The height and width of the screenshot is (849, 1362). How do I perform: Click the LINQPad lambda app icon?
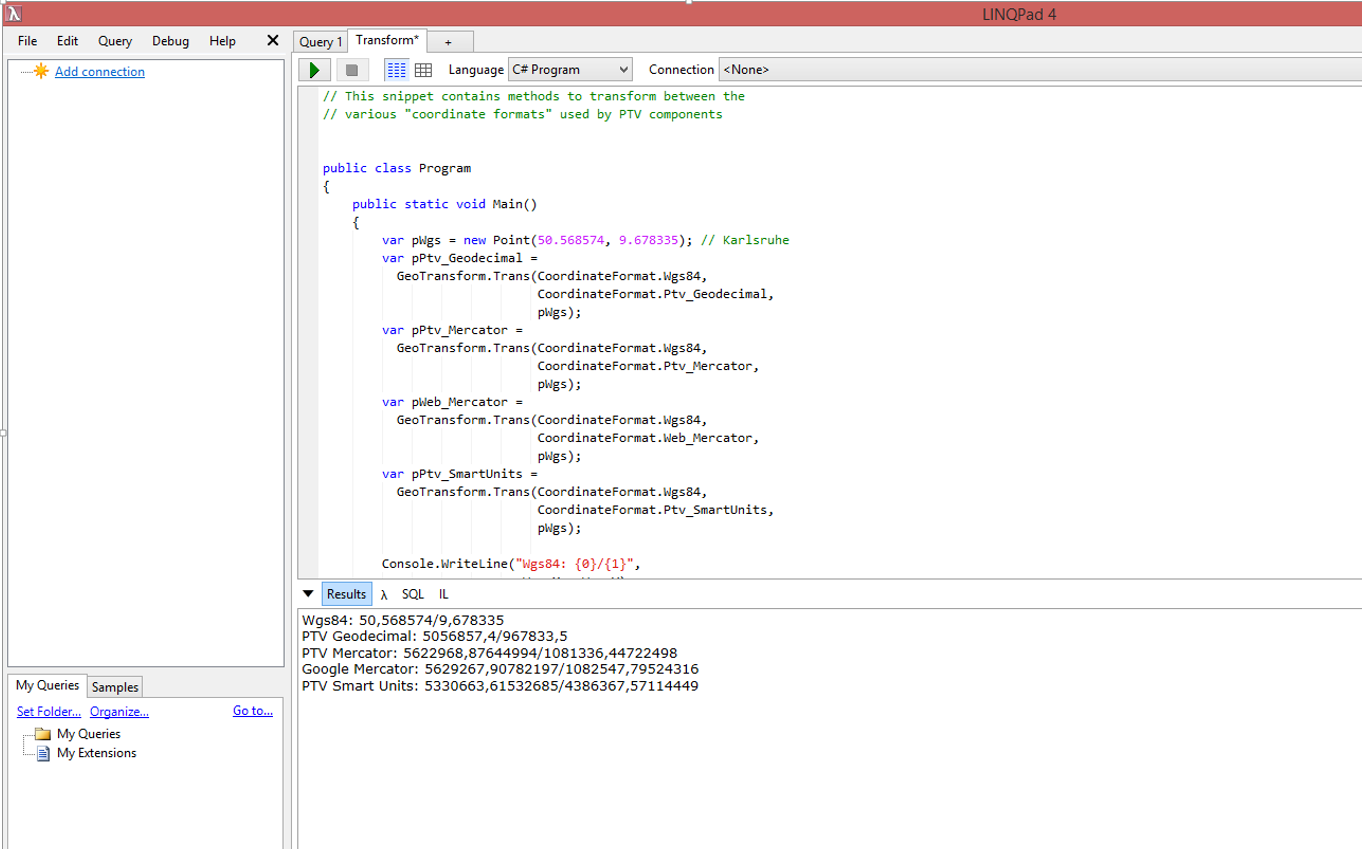click(x=14, y=14)
